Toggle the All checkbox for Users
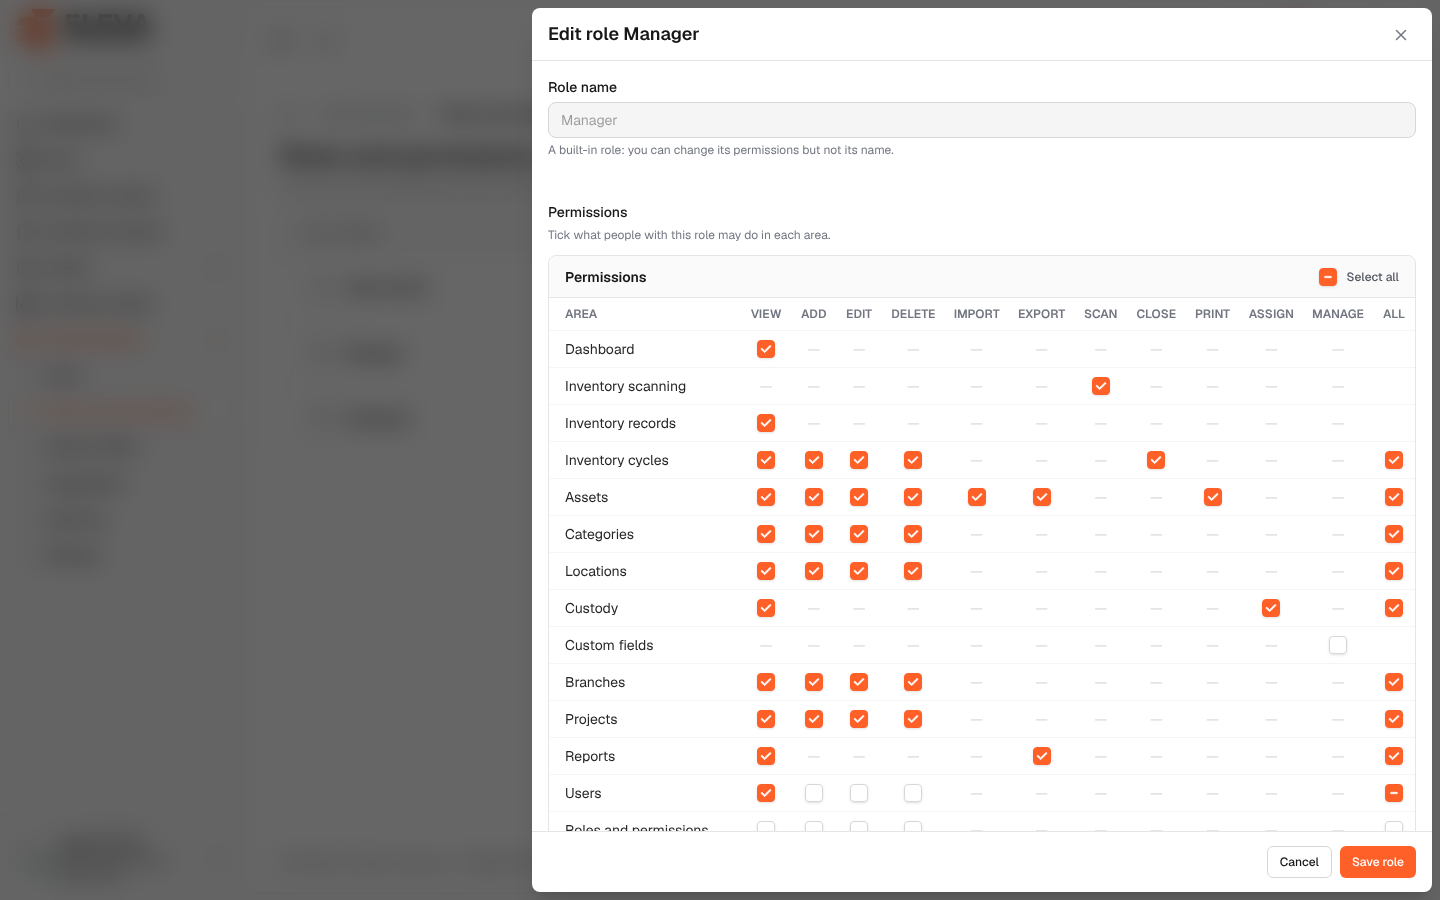 click(1394, 793)
